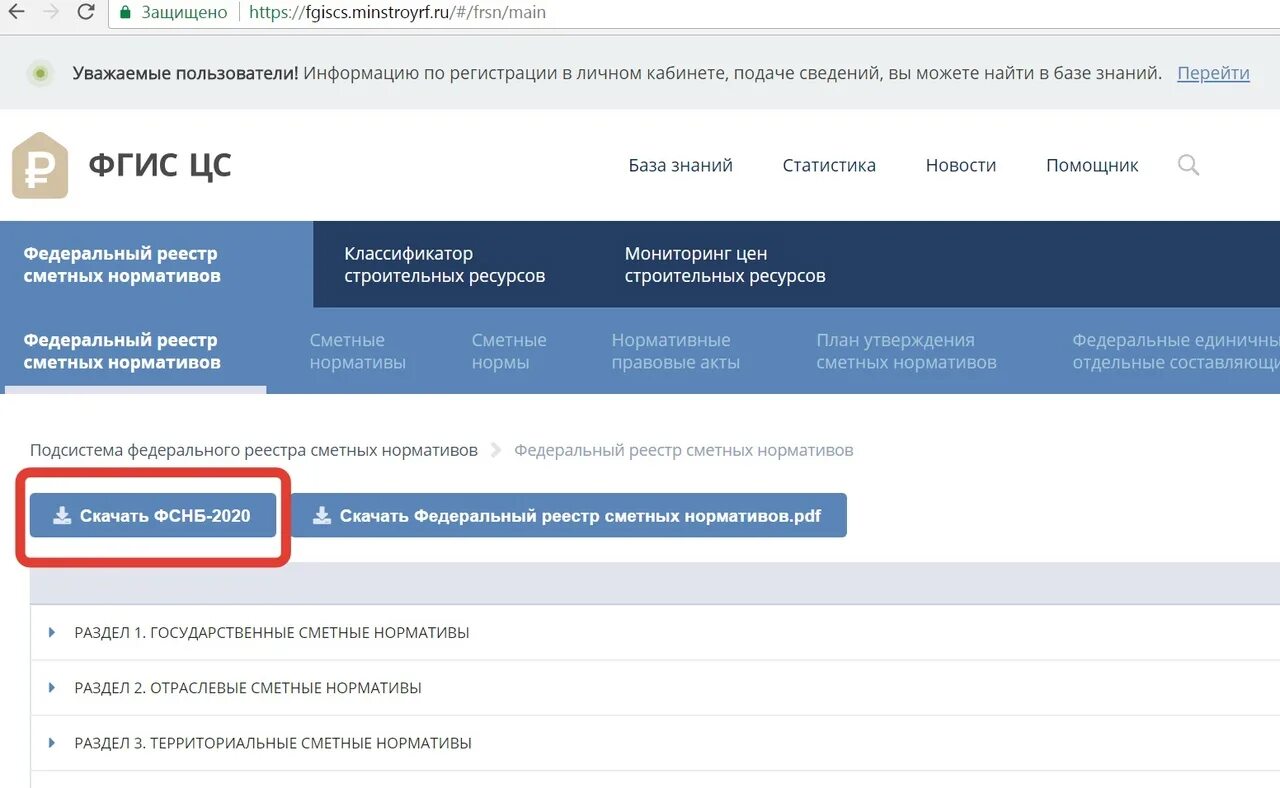
Task: Click the ФГИС ЦС site title text
Action: tap(160, 165)
